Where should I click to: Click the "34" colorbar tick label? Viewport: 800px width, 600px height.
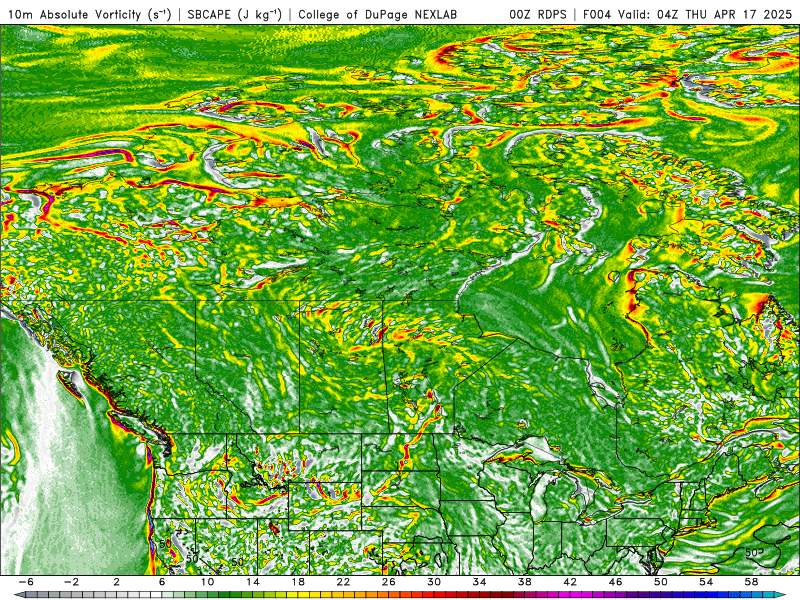(479, 582)
